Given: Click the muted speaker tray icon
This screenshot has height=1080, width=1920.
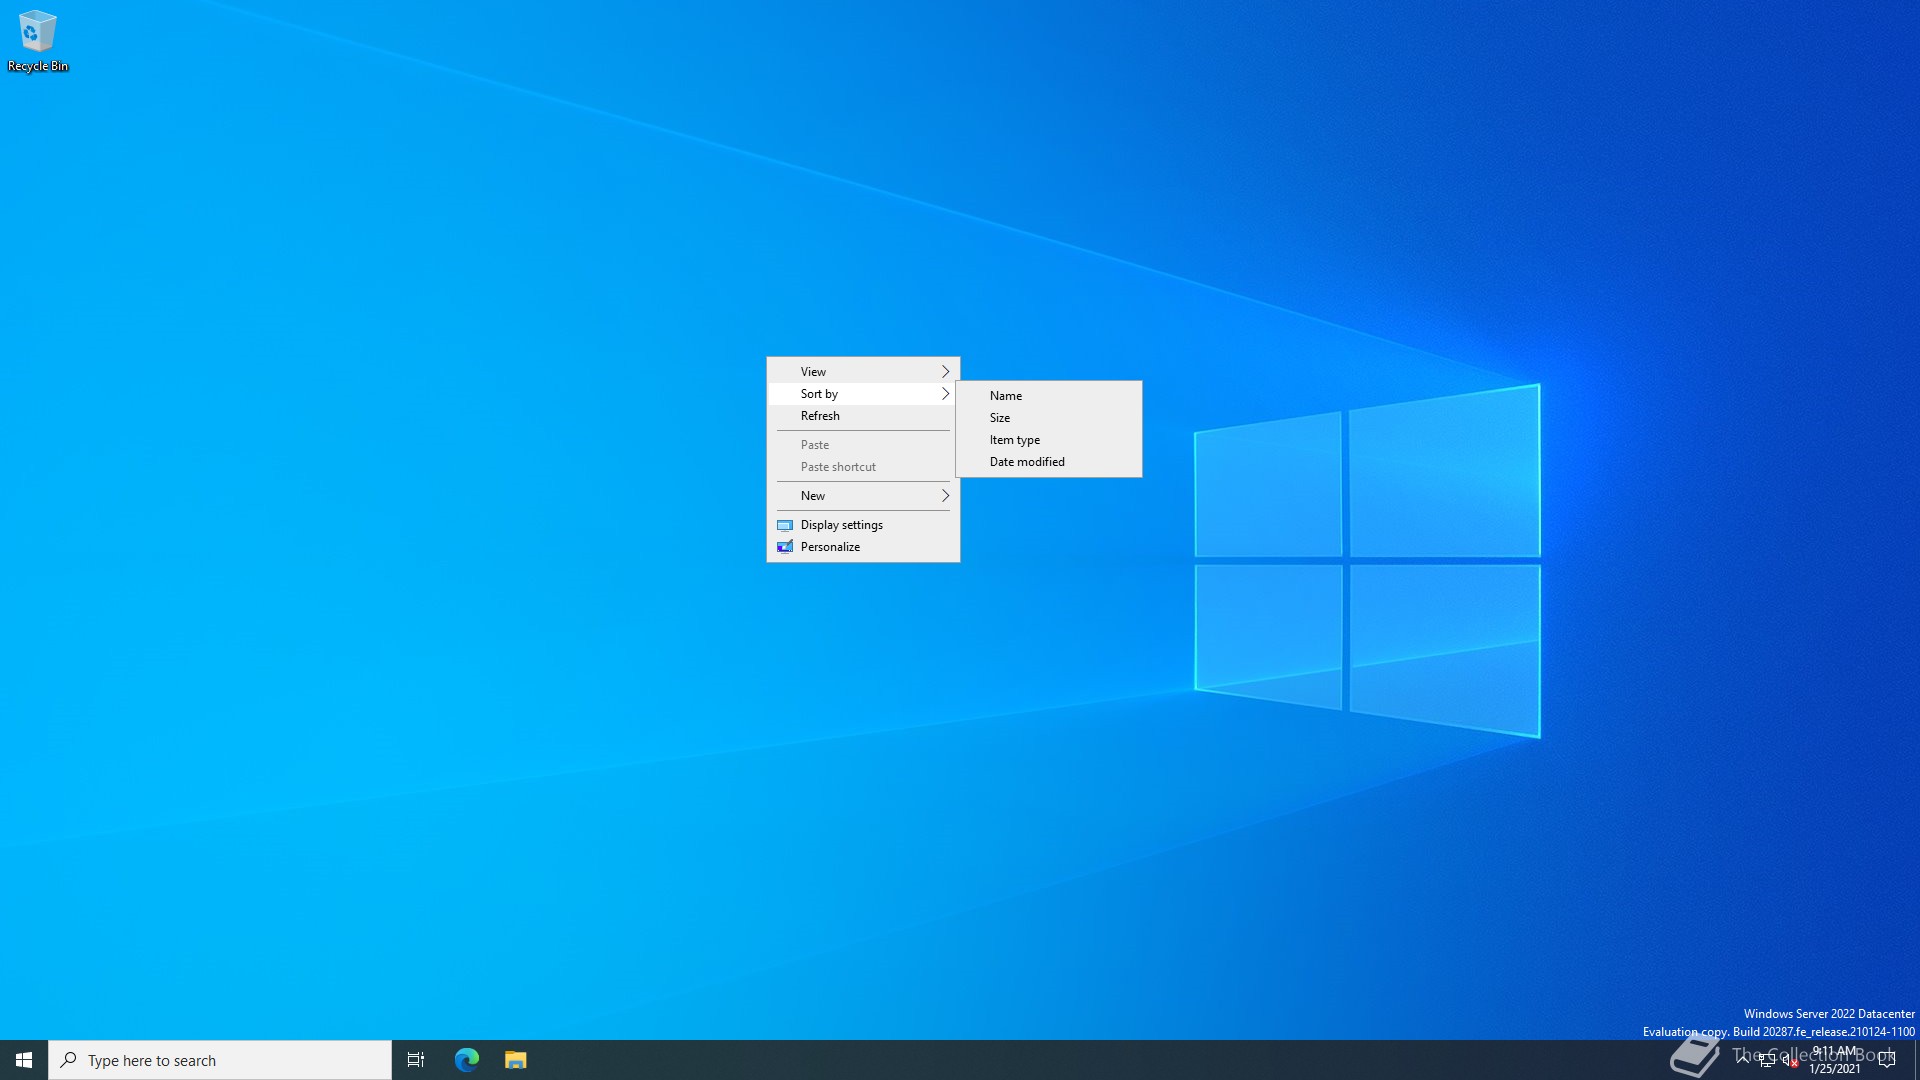Looking at the screenshot, I should tap(1788, 1061).
